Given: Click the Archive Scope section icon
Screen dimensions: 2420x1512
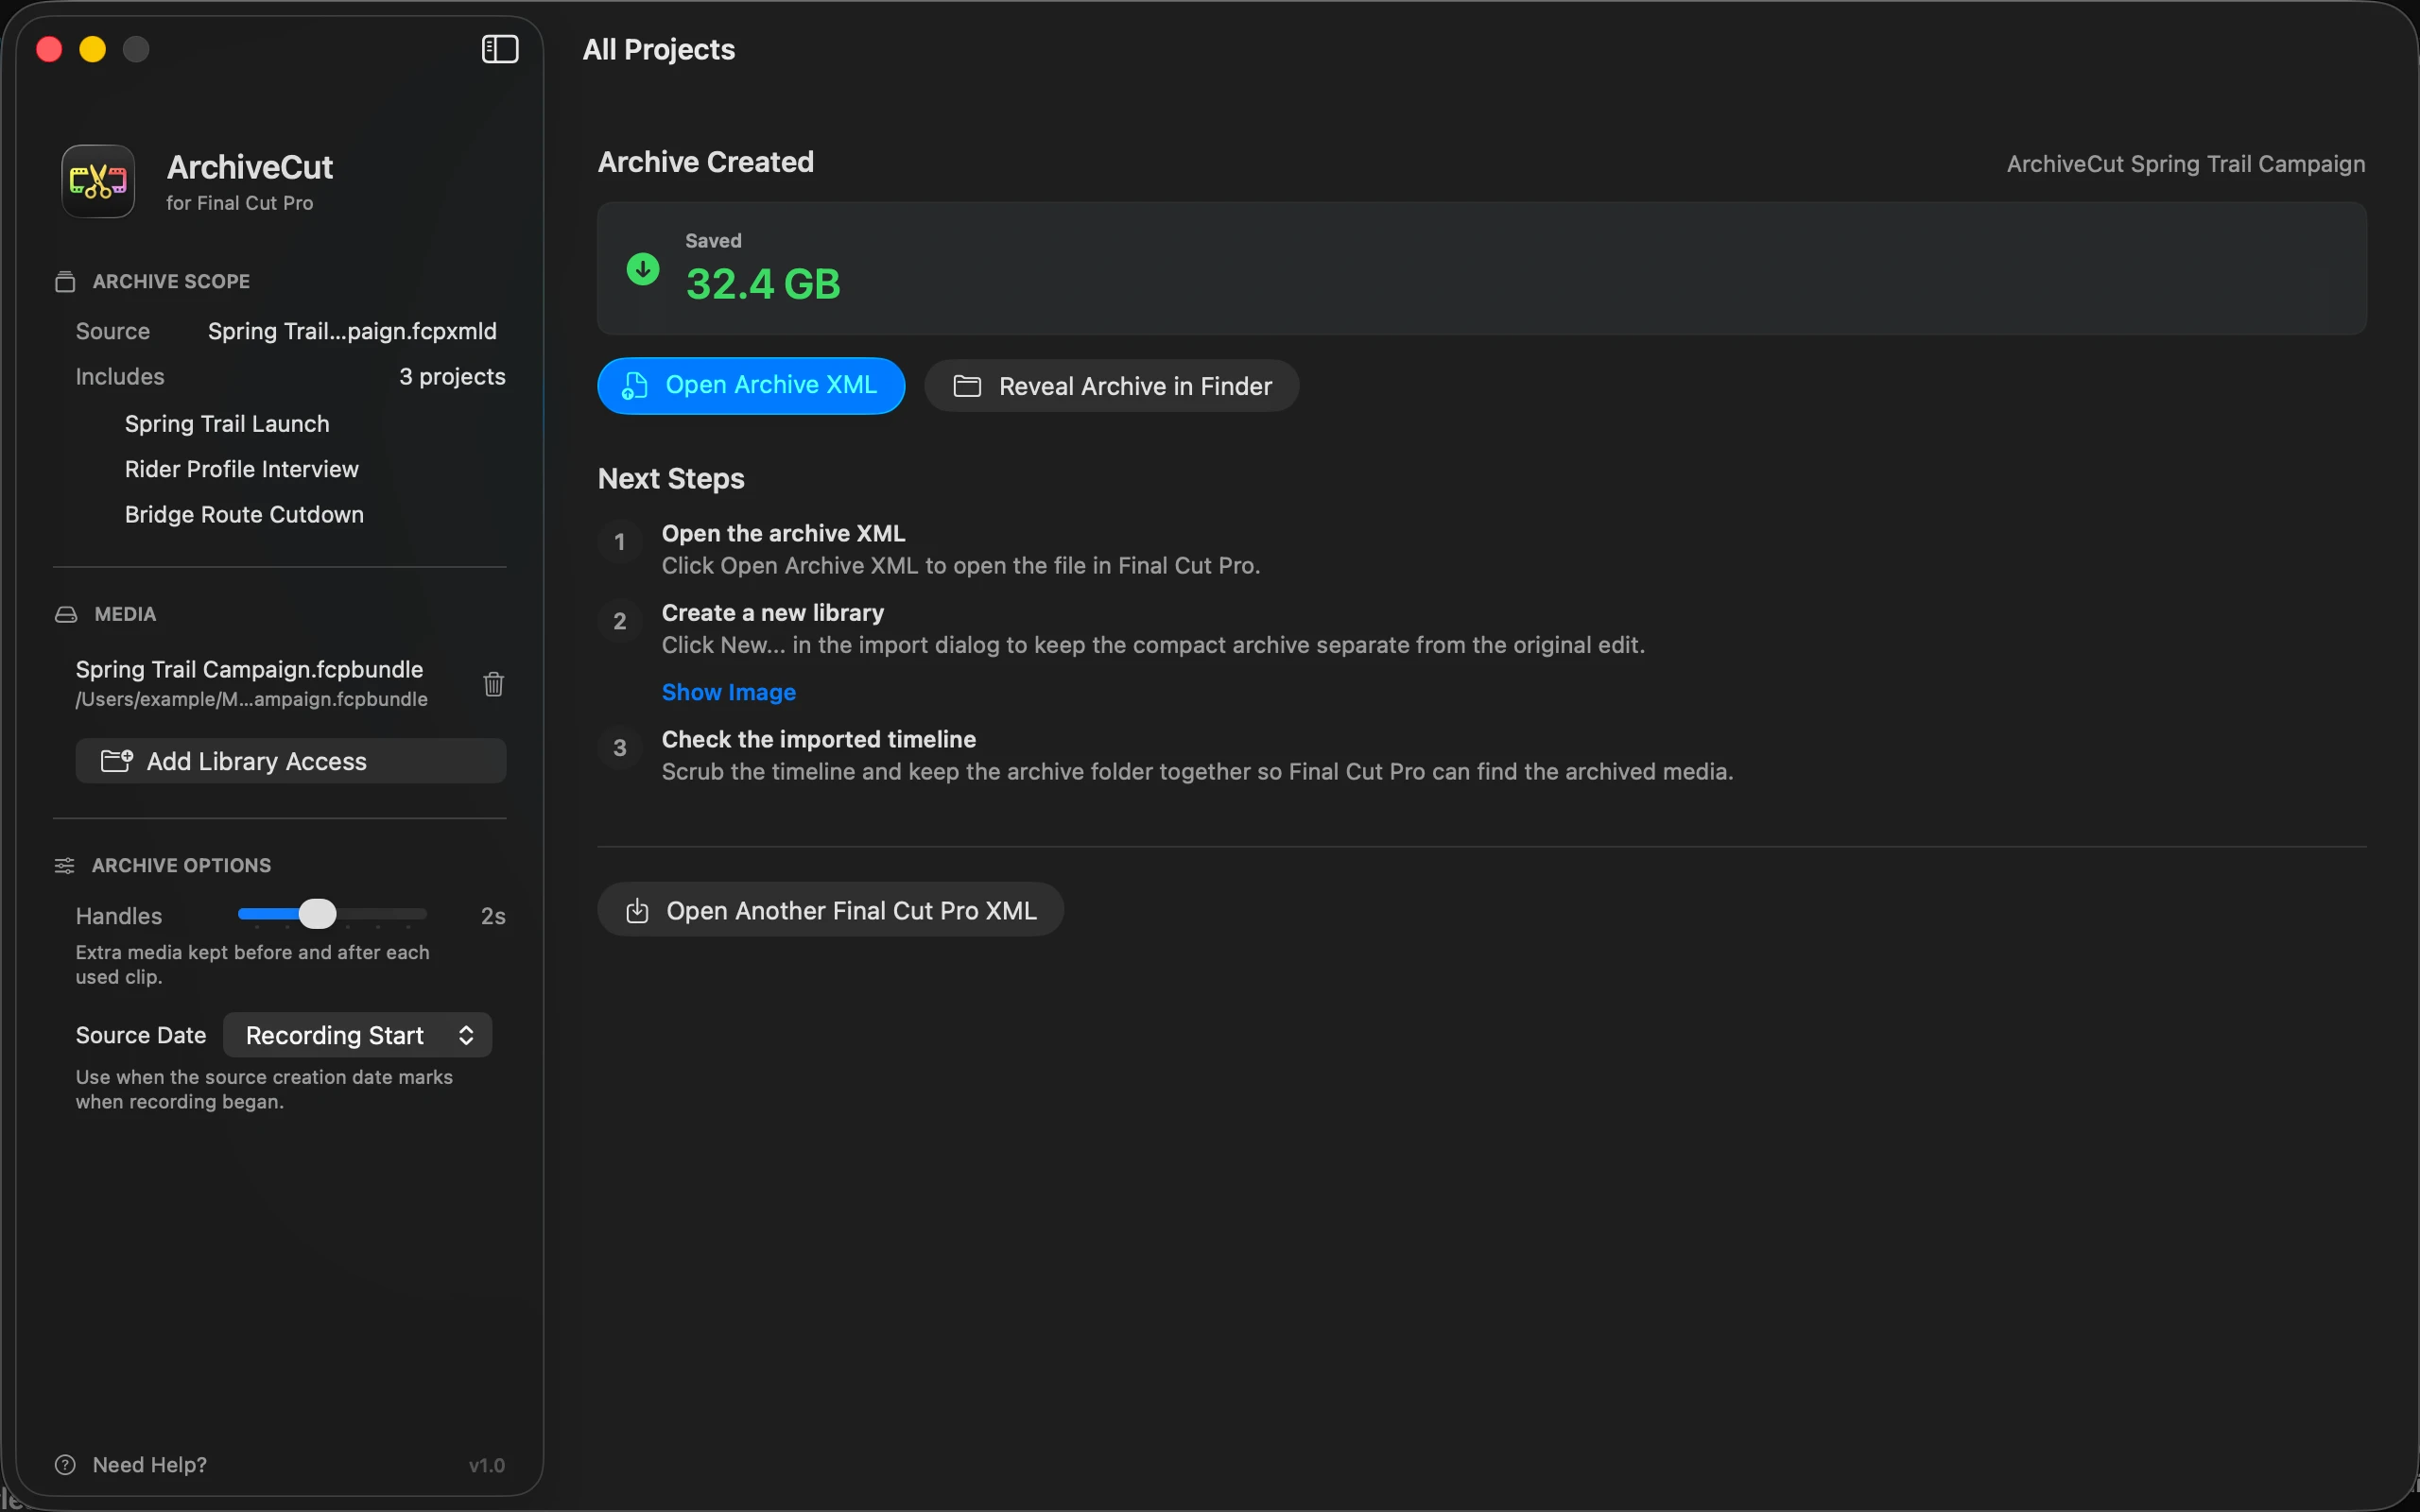Looking at the screenshot, I should pos(65,282).
